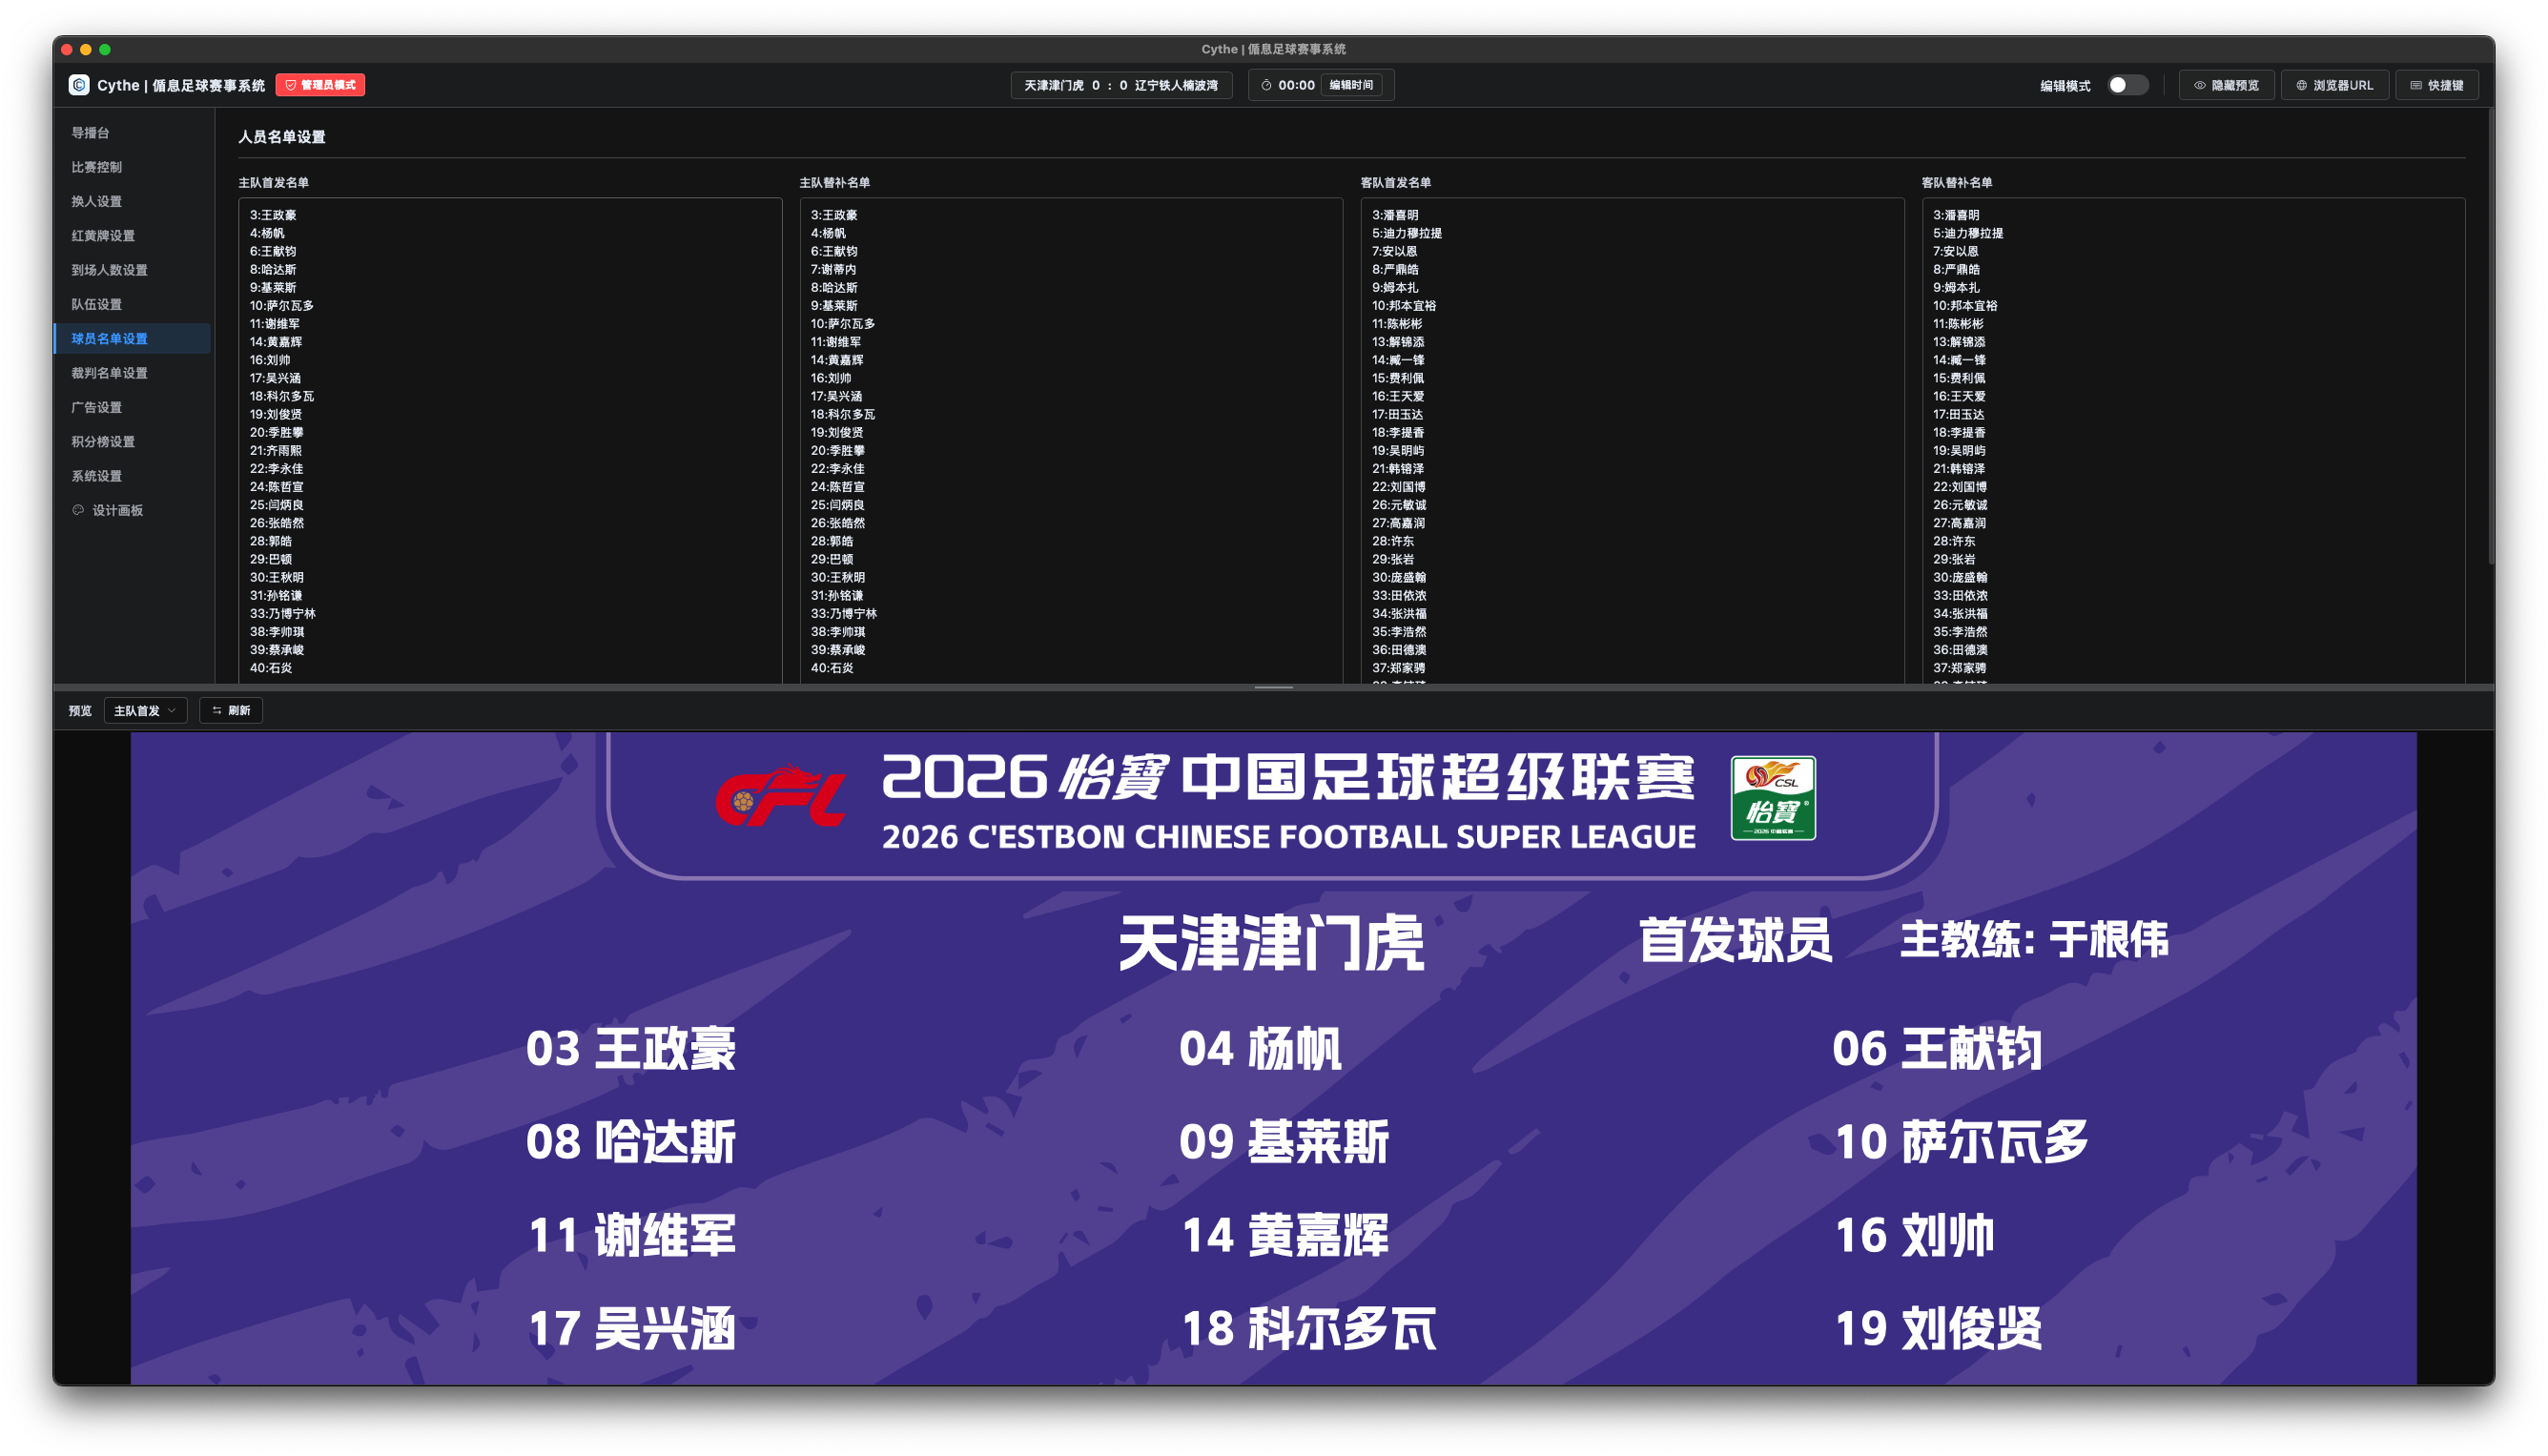Click 18:科尔多瓦 in 主队替补名单

click(x=843, y=414)
